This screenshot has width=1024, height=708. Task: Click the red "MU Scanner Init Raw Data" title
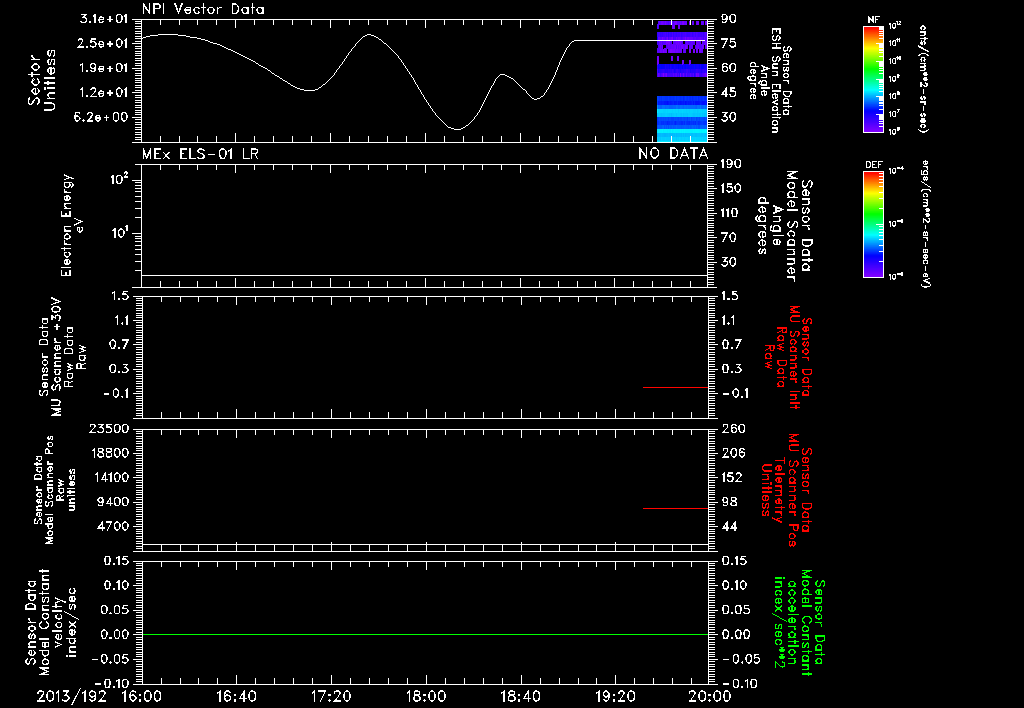click(x=787, y=357)
